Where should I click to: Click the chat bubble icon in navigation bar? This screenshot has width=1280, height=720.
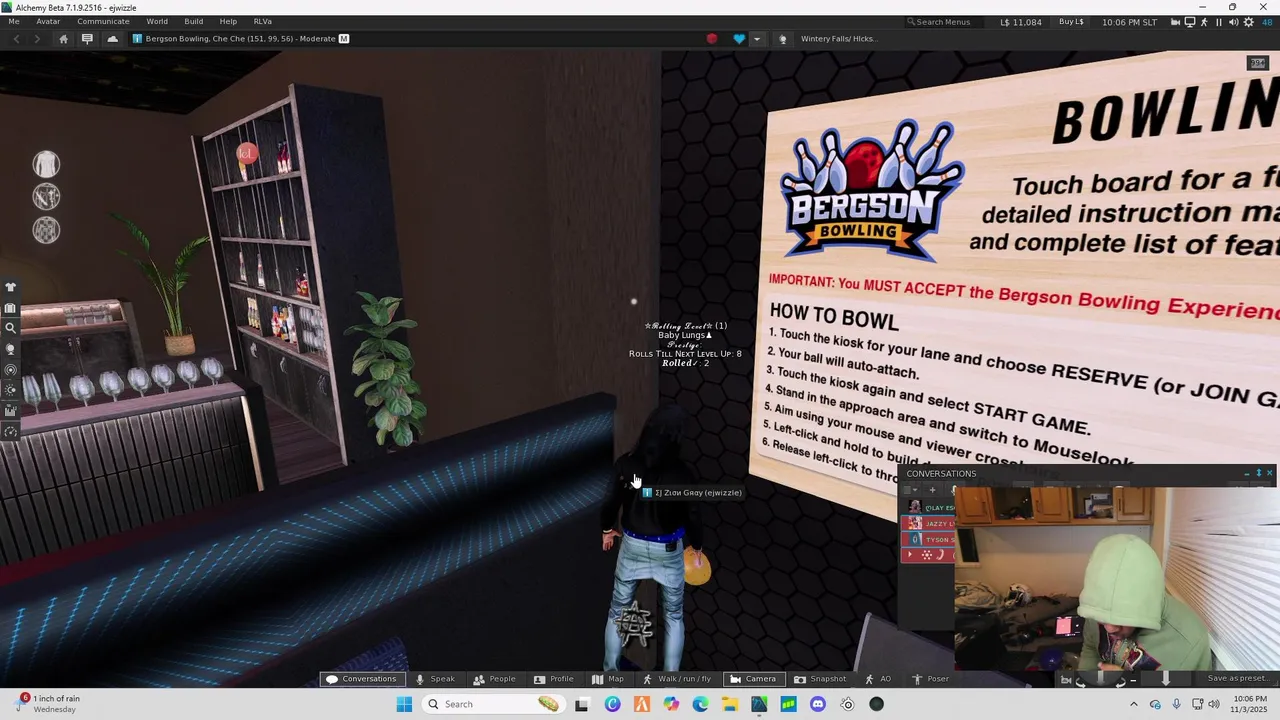pos(87,39)
